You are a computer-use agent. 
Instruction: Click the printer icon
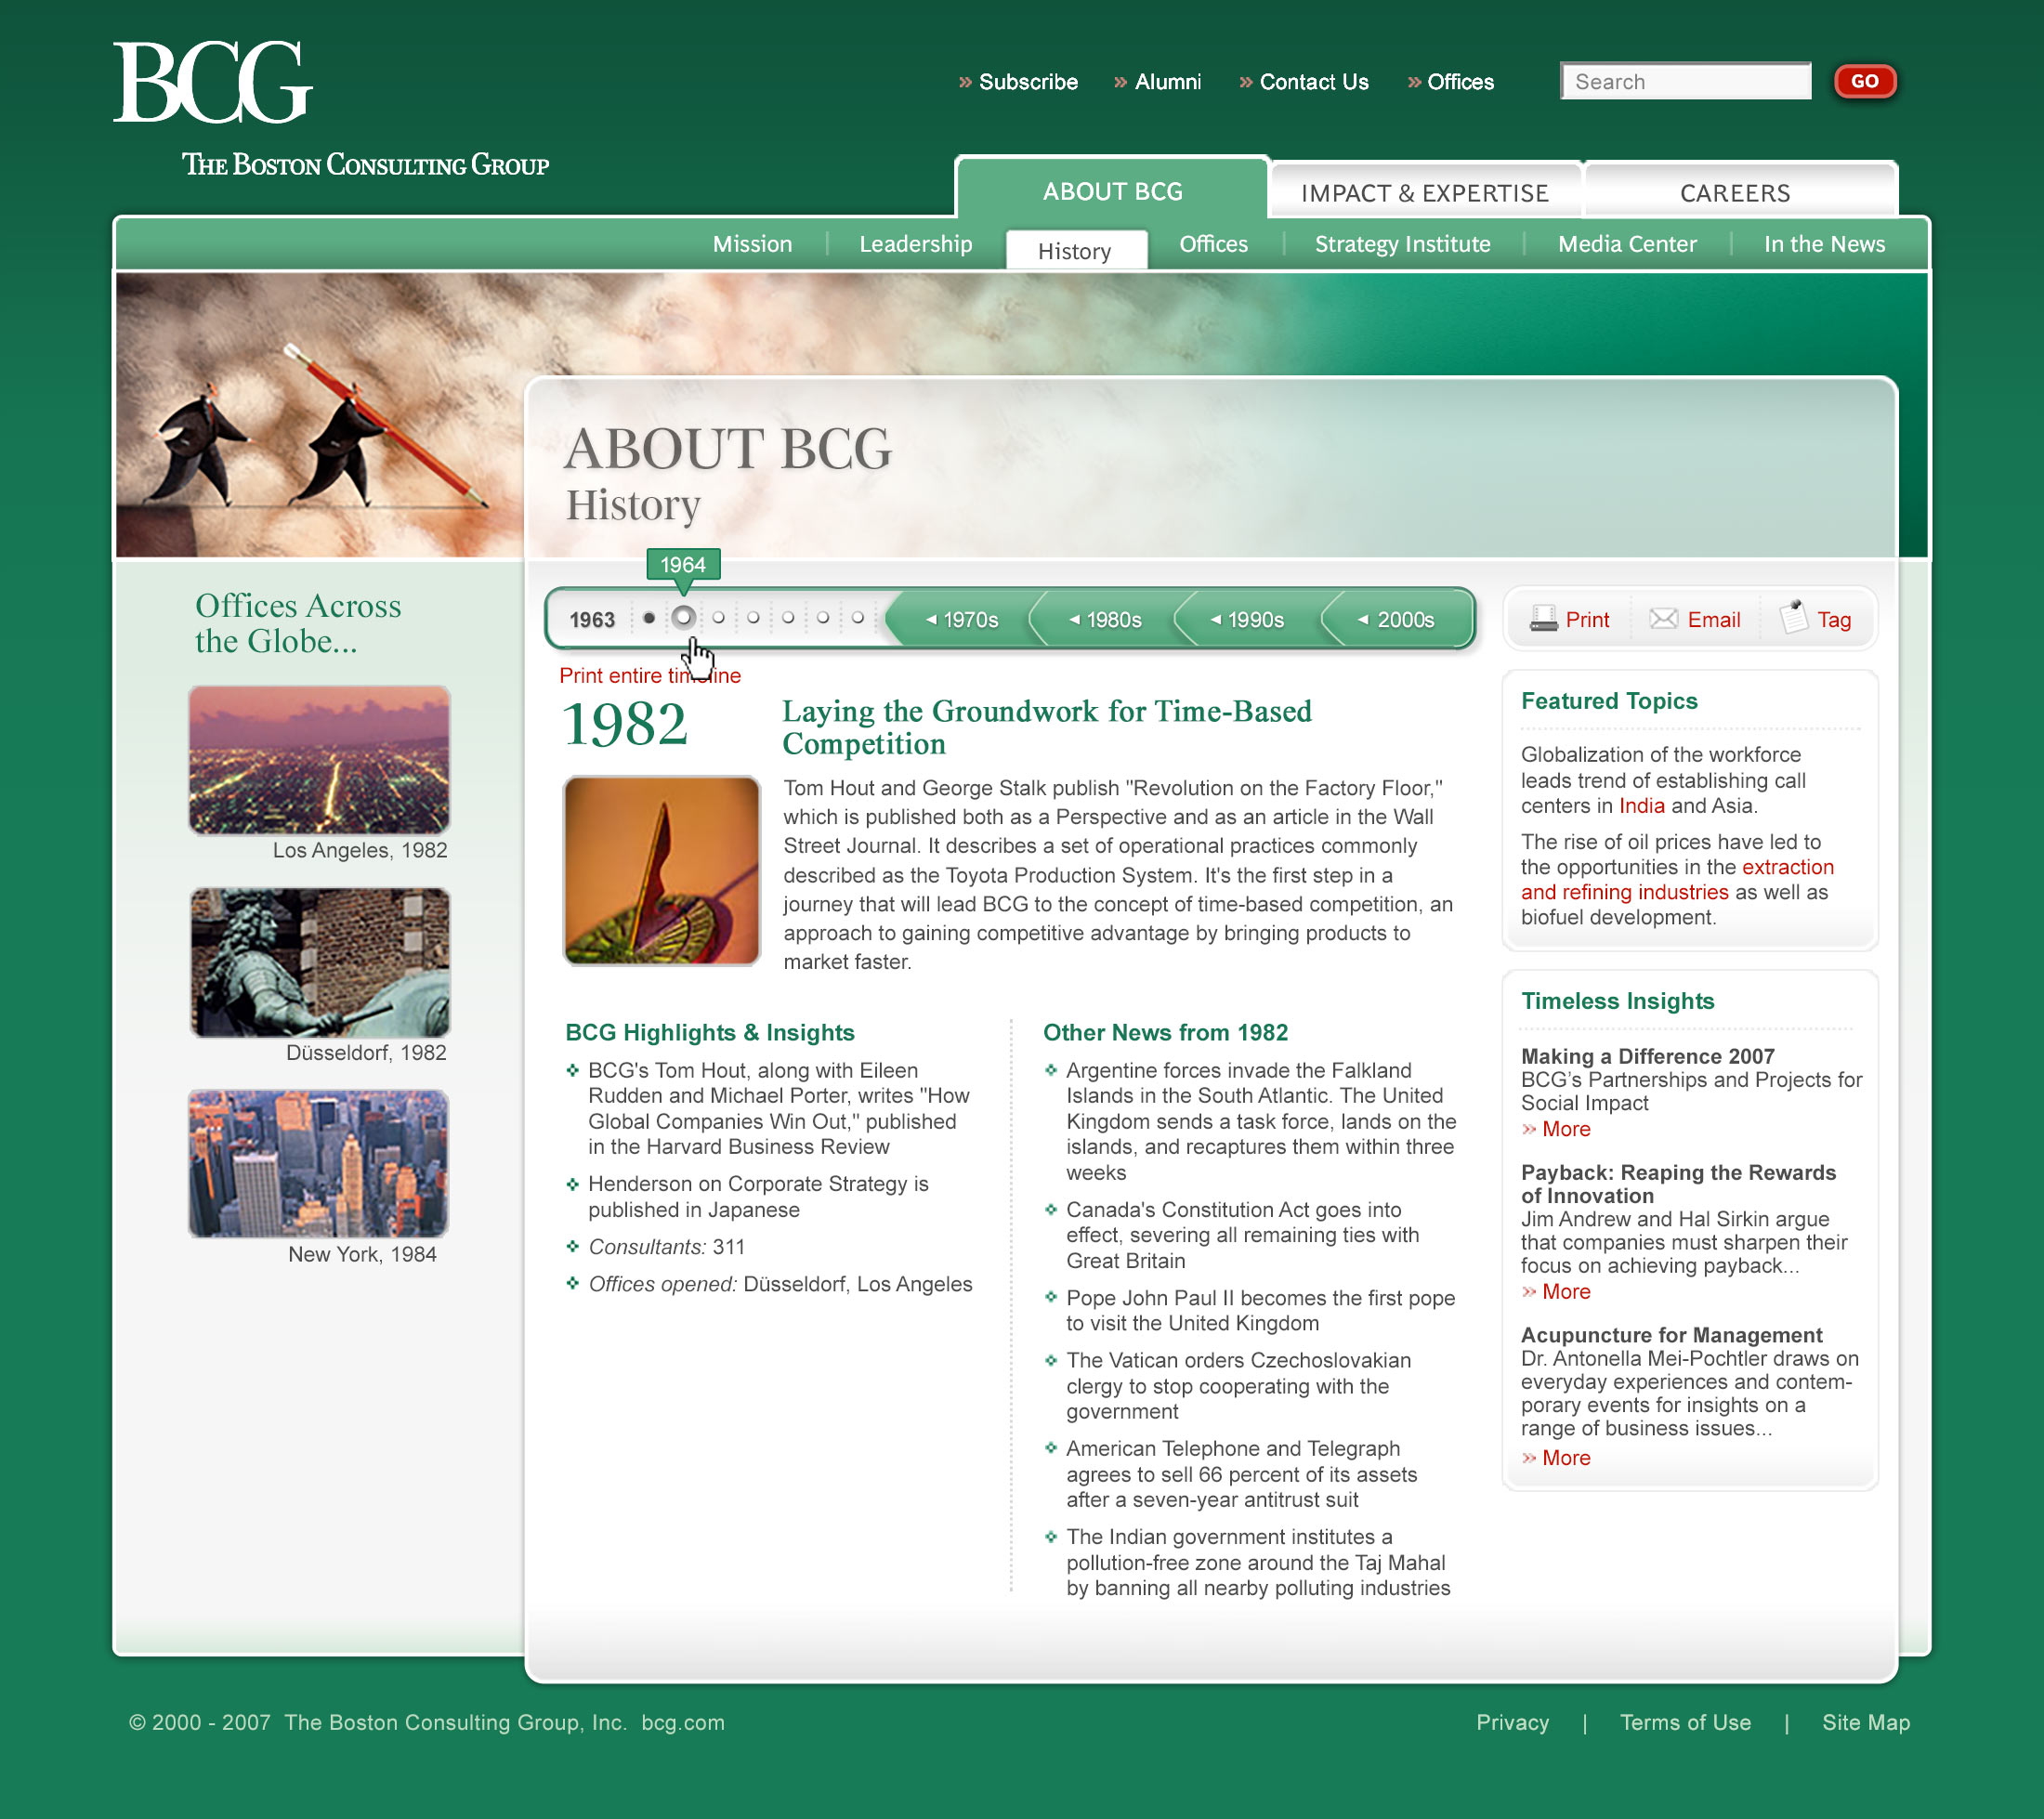pyautogui.click(x=1543, y=619)
